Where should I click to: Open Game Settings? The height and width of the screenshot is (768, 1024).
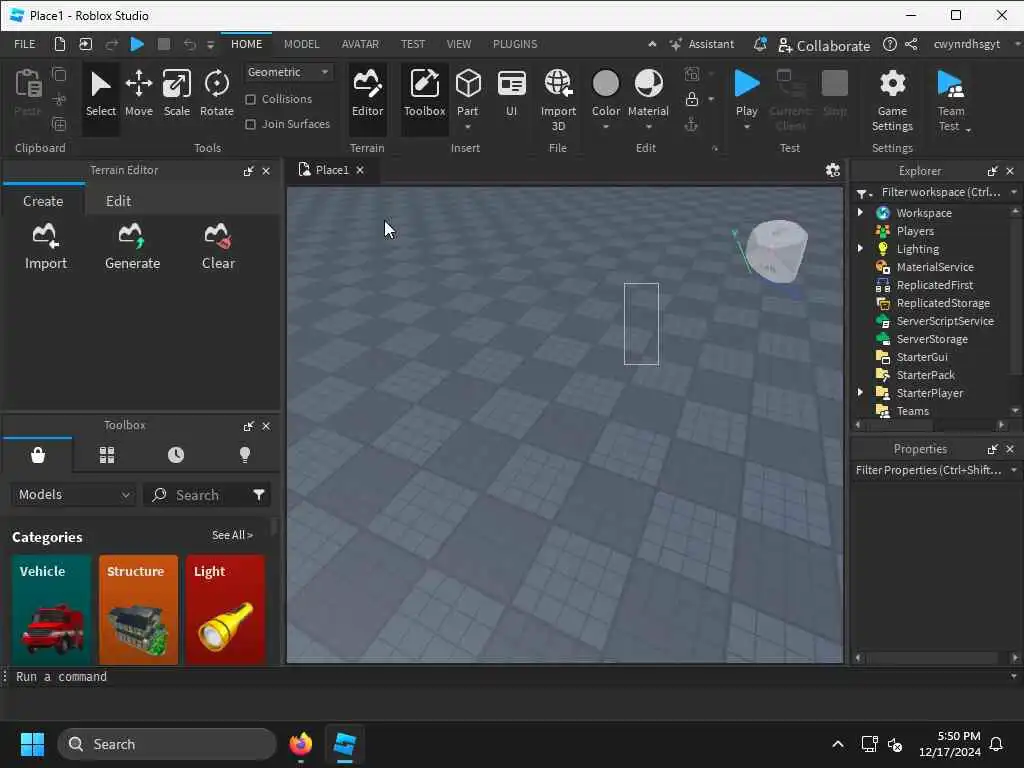click(x=892, y=101)
